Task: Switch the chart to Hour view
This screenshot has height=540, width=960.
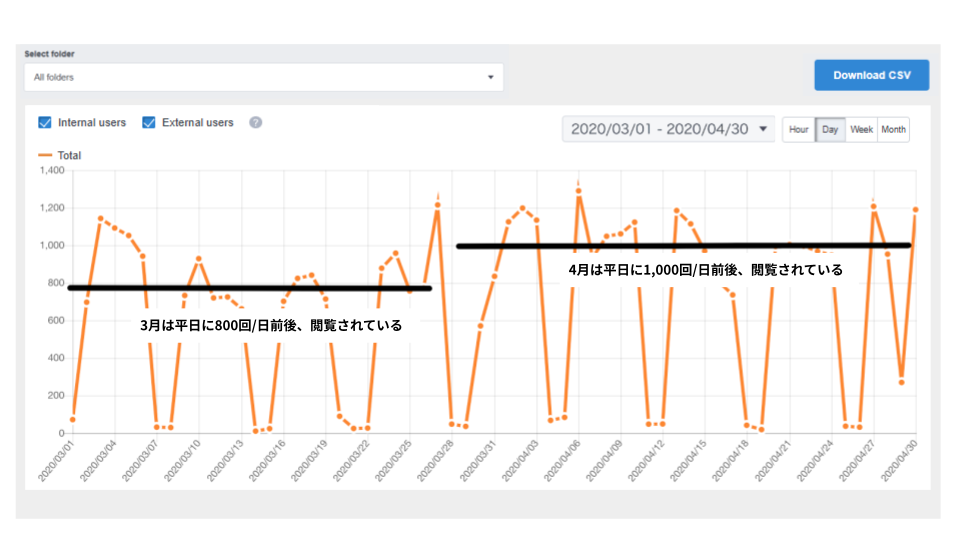Action: tap(798, 130)
